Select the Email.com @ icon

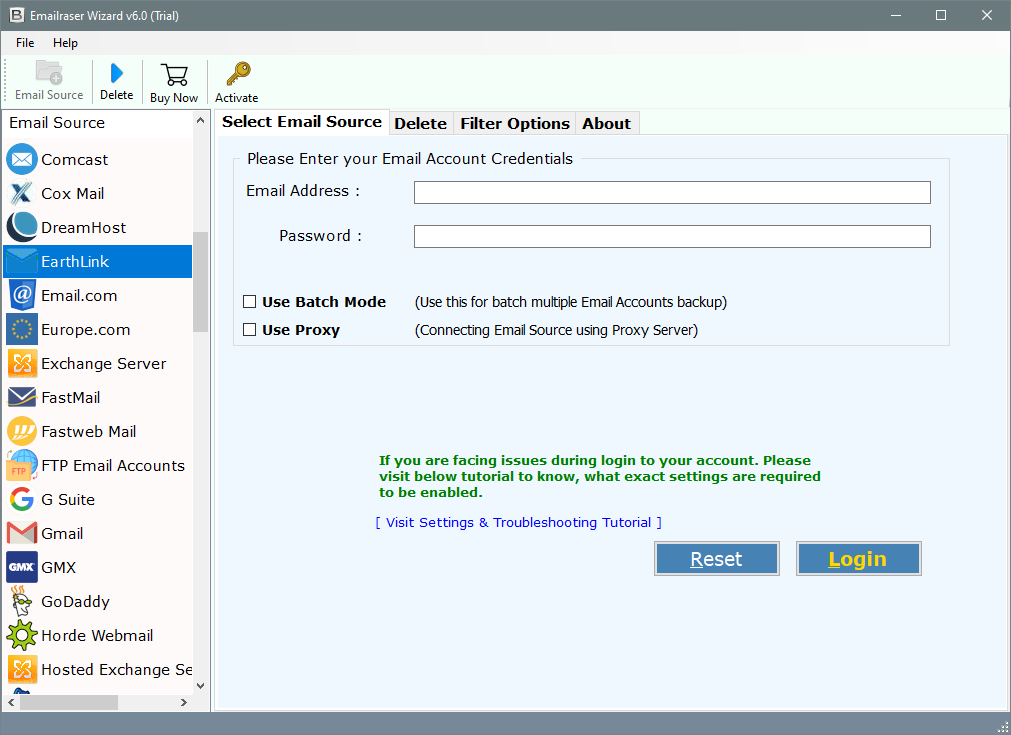click(22, 295)
